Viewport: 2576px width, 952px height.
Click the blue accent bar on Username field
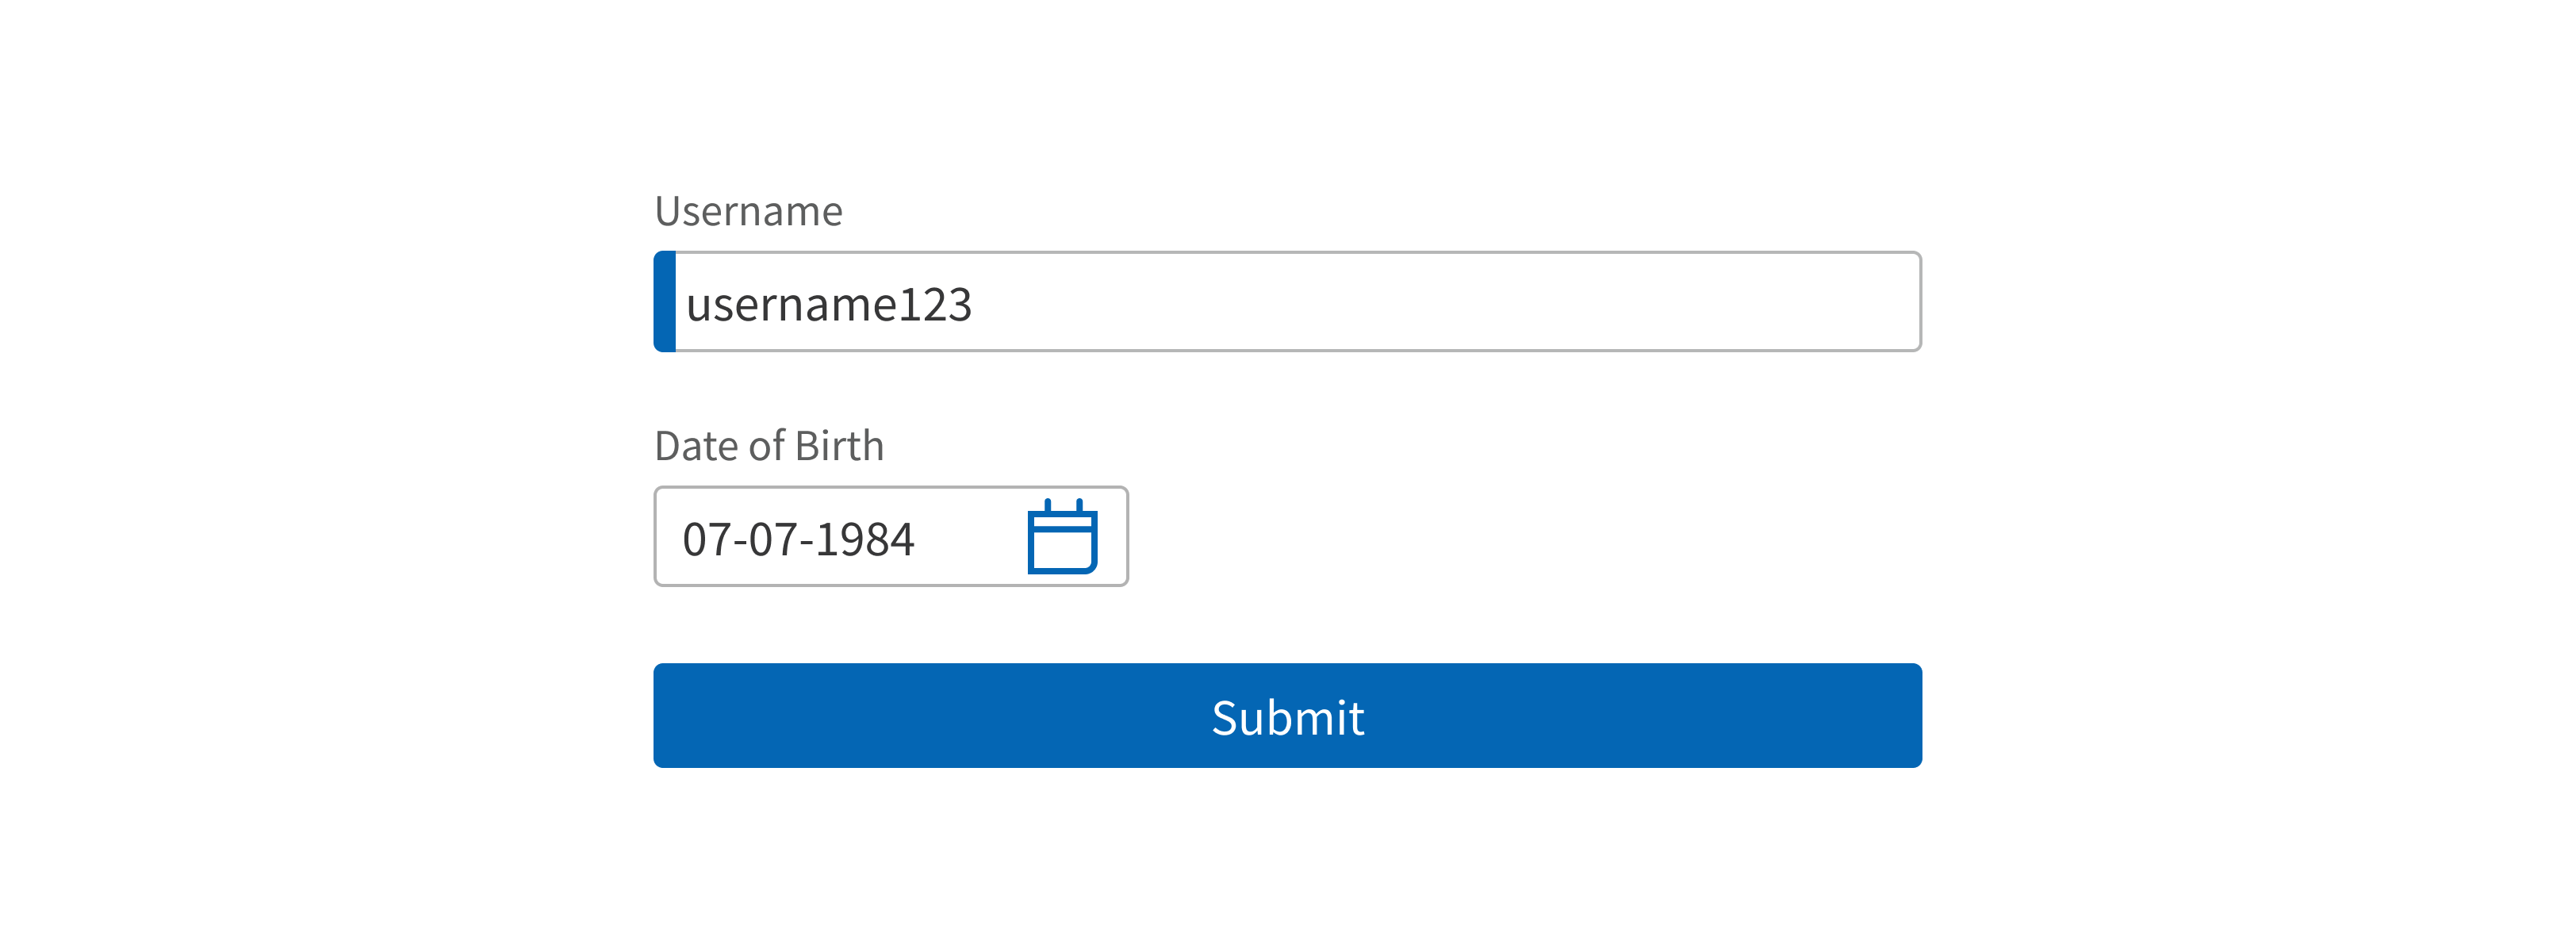(x=665, y=301)
